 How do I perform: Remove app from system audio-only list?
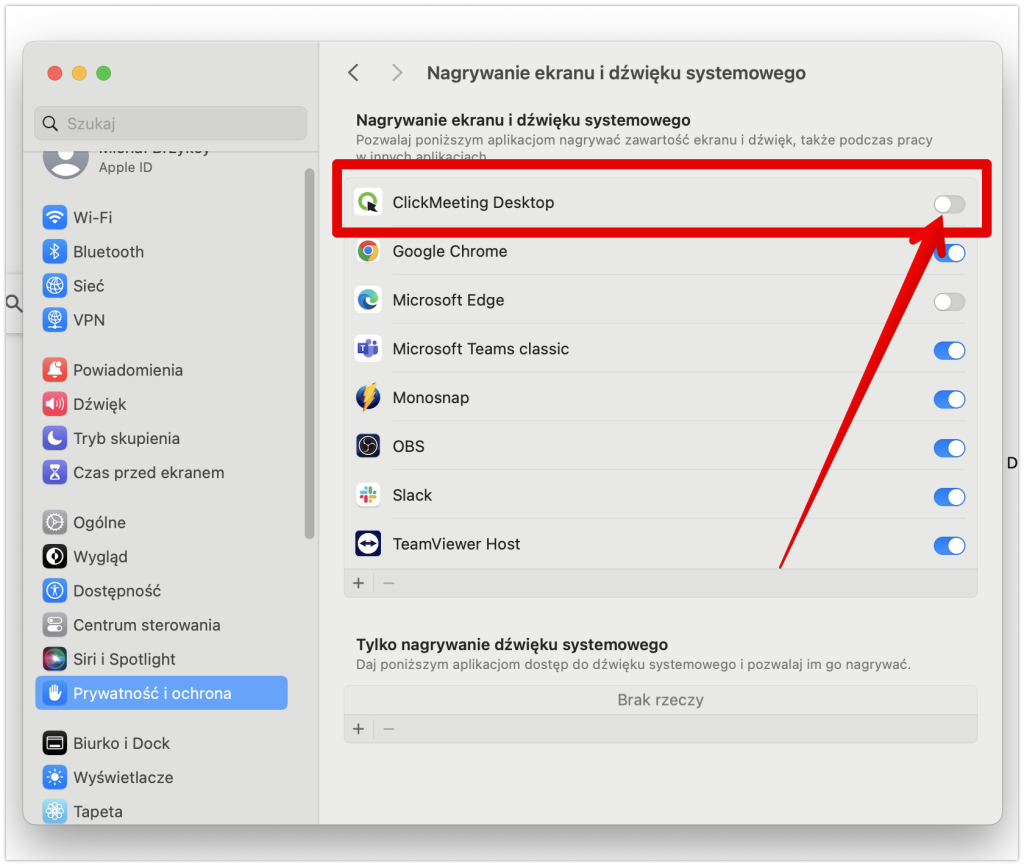click(389, 729)
